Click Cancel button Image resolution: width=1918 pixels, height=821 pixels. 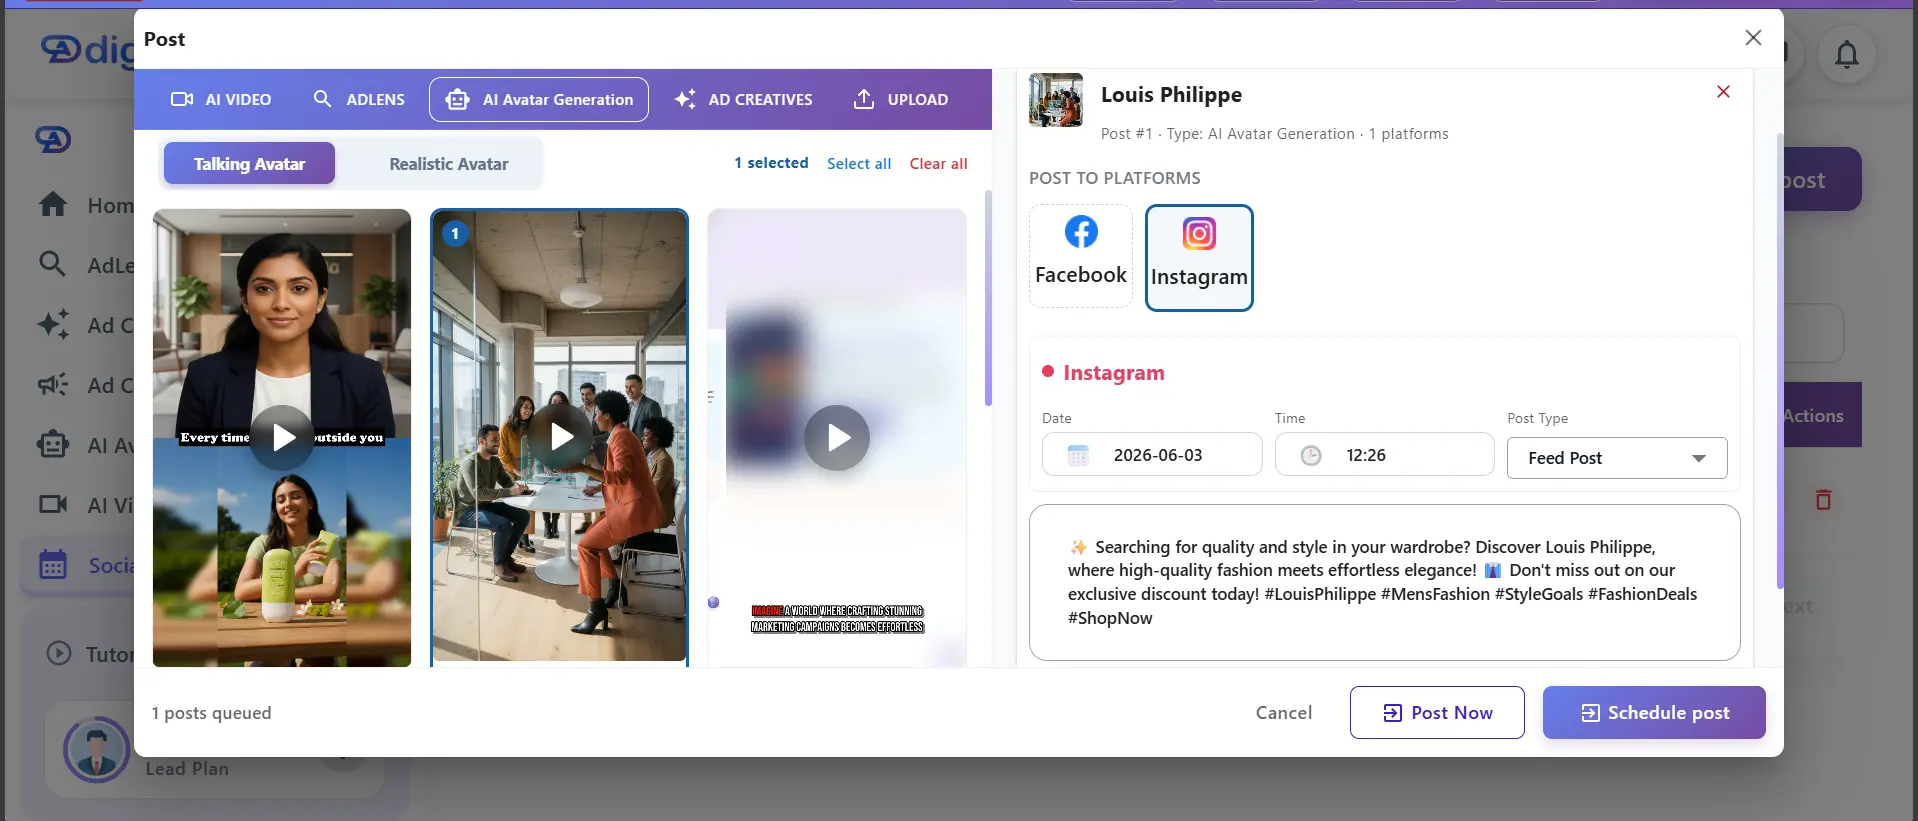click(1284, 712)
